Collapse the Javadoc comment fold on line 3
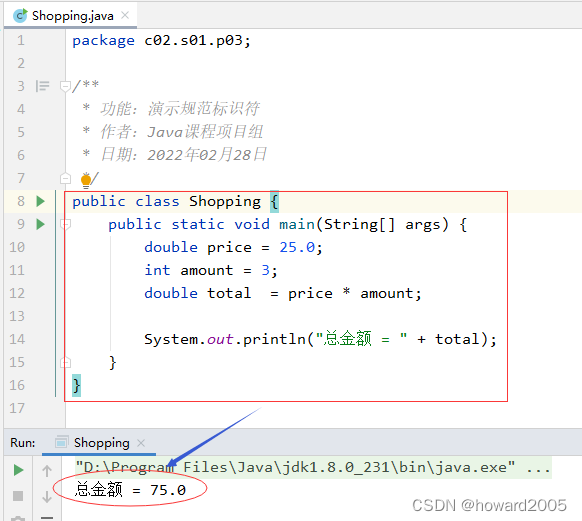The image size is (582, 521). [65, 86]
